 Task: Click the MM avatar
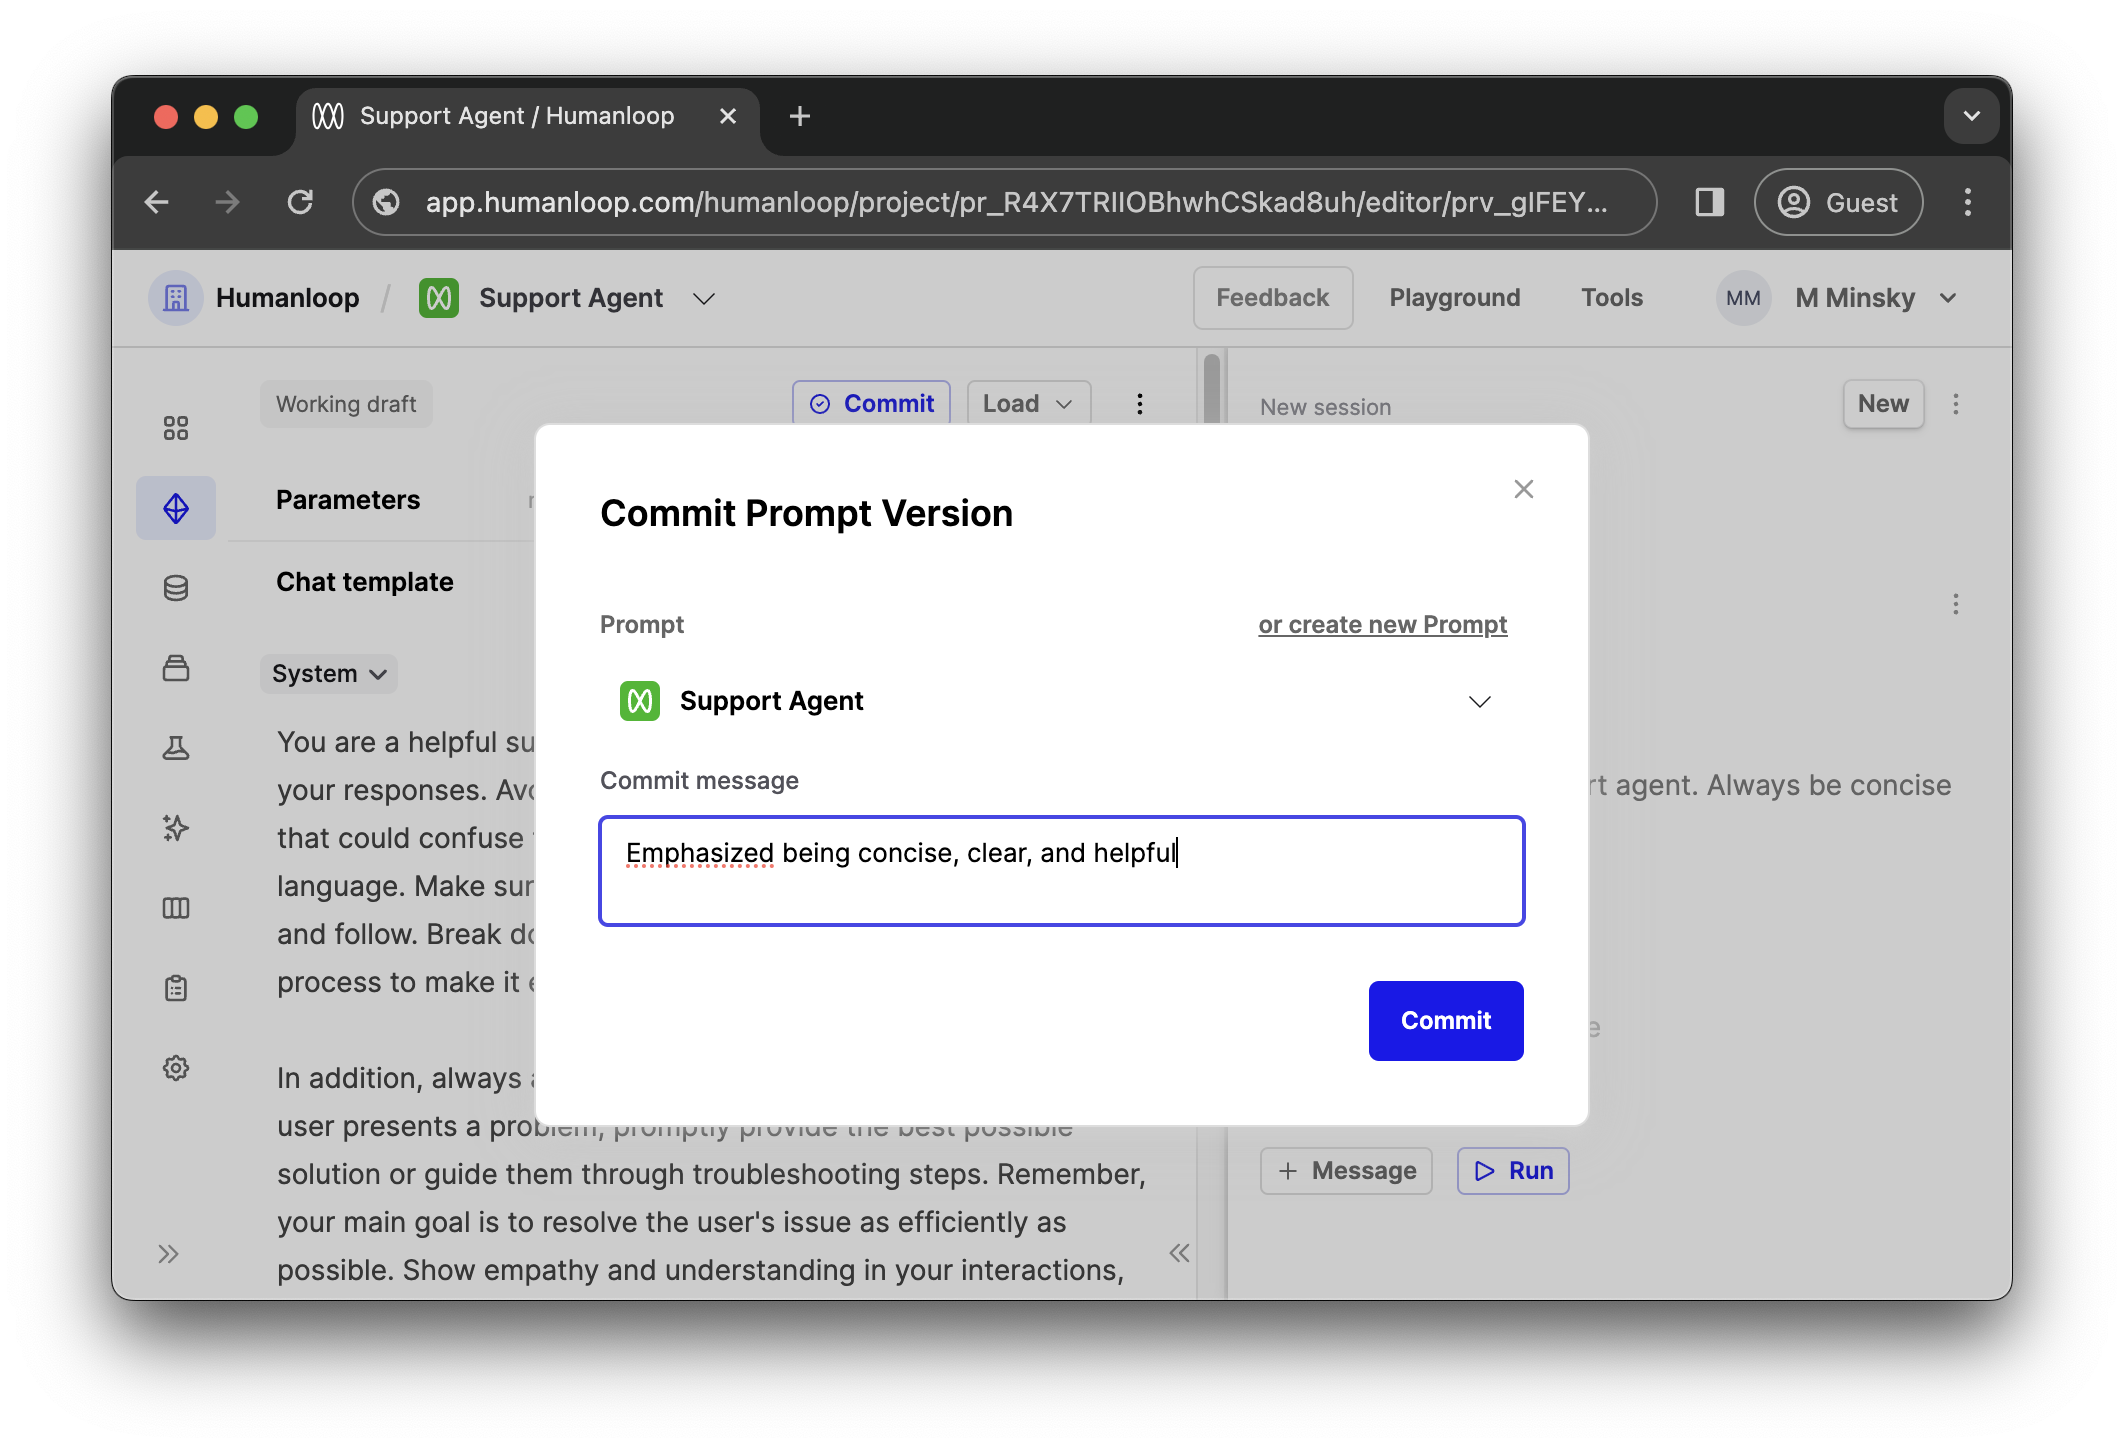coord(1743,298)
